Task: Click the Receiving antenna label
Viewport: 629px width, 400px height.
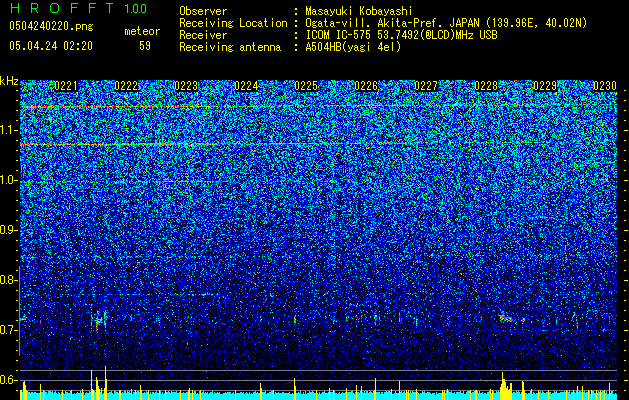Action: pos(230,47)
